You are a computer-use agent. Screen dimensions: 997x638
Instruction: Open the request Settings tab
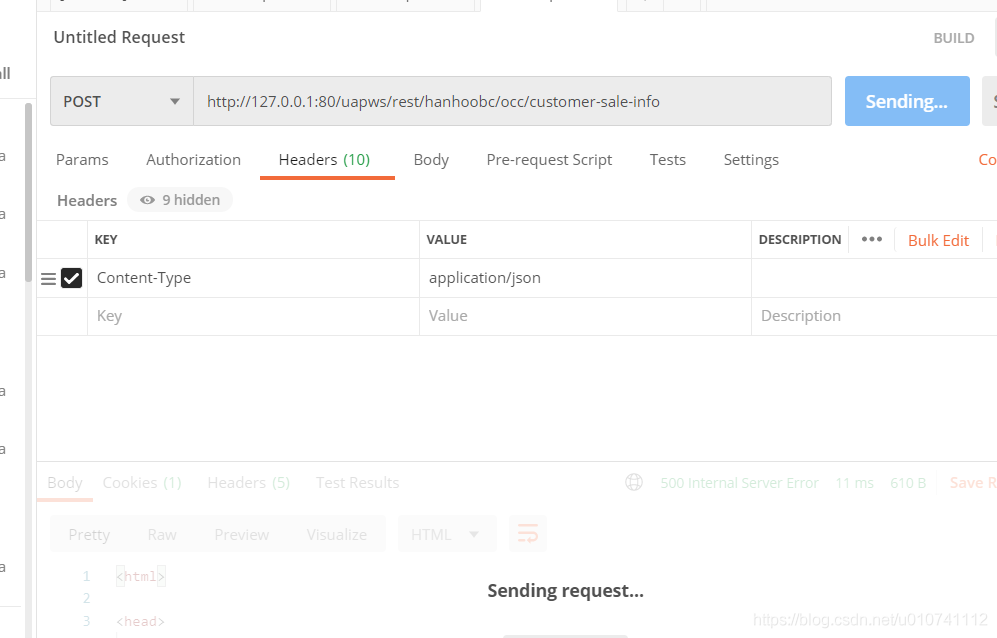coord(751,160)
